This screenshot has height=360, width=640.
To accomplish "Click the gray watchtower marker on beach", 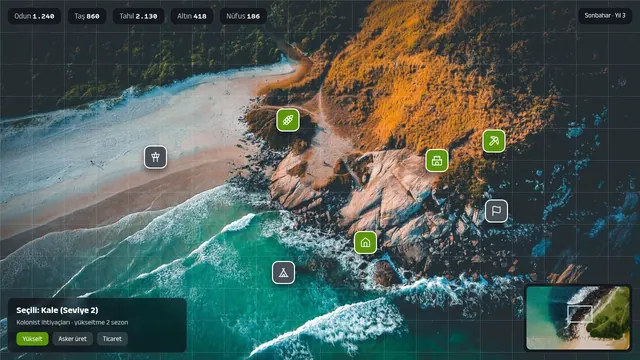I will coord(156,157).
